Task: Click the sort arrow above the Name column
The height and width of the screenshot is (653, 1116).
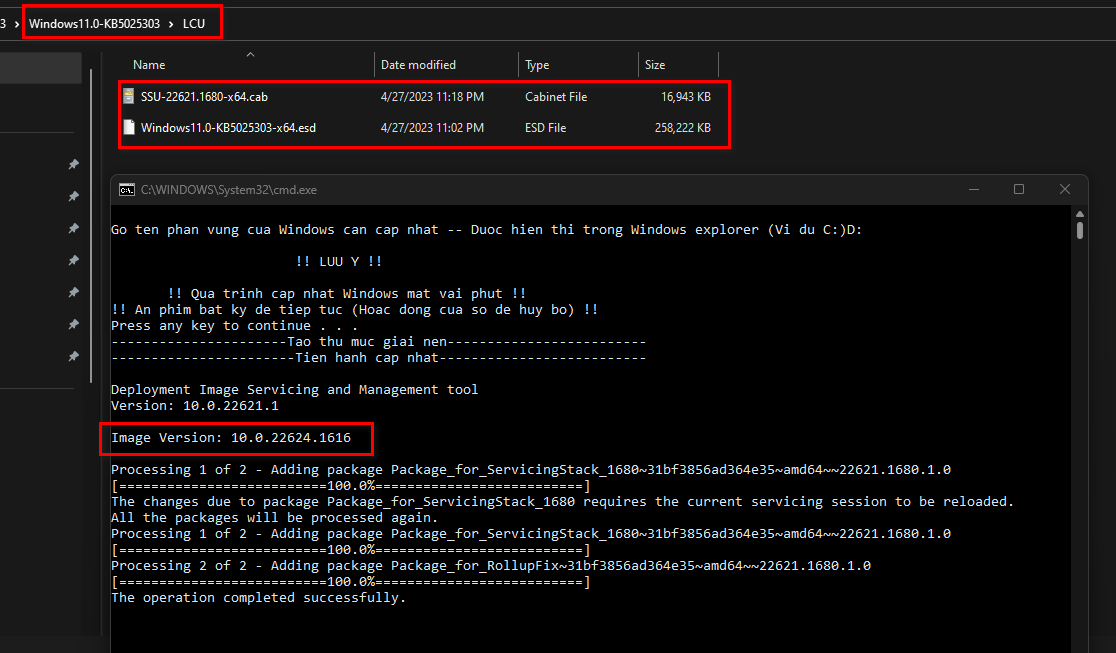Action: pyautogui.click(x=251, y=55)
